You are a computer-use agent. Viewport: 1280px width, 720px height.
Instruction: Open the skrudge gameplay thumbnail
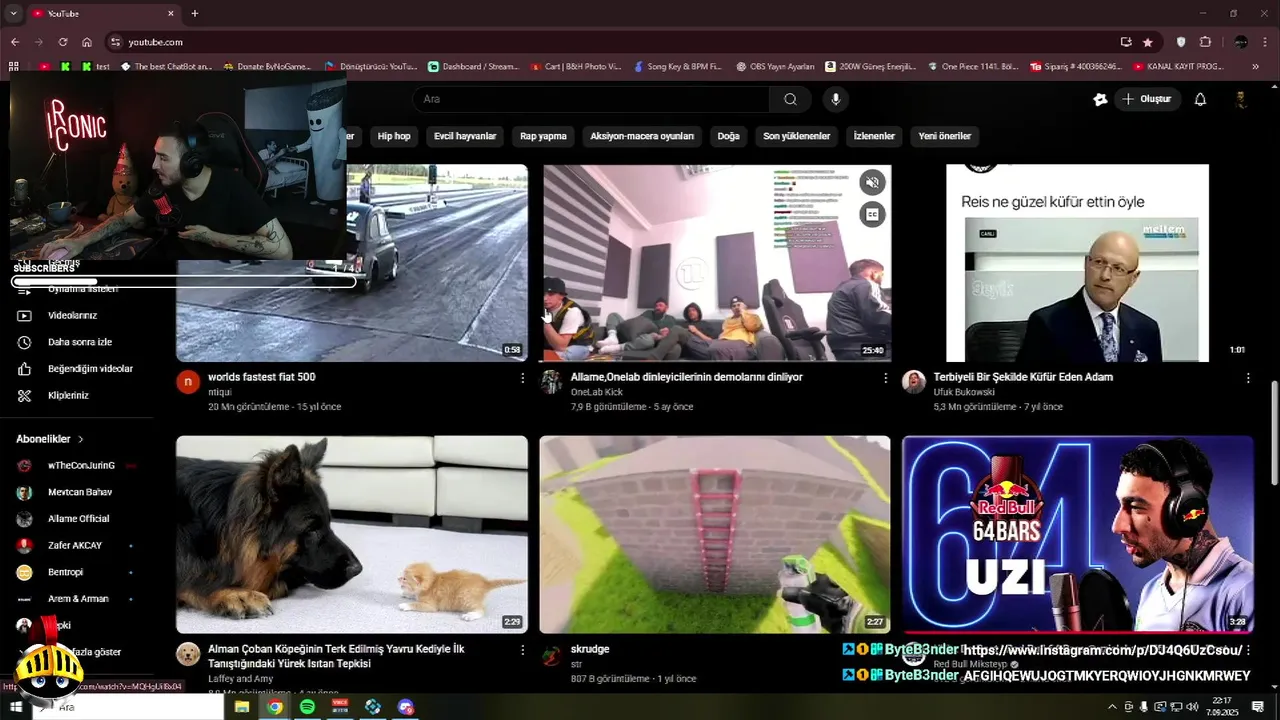coord(715,534)
